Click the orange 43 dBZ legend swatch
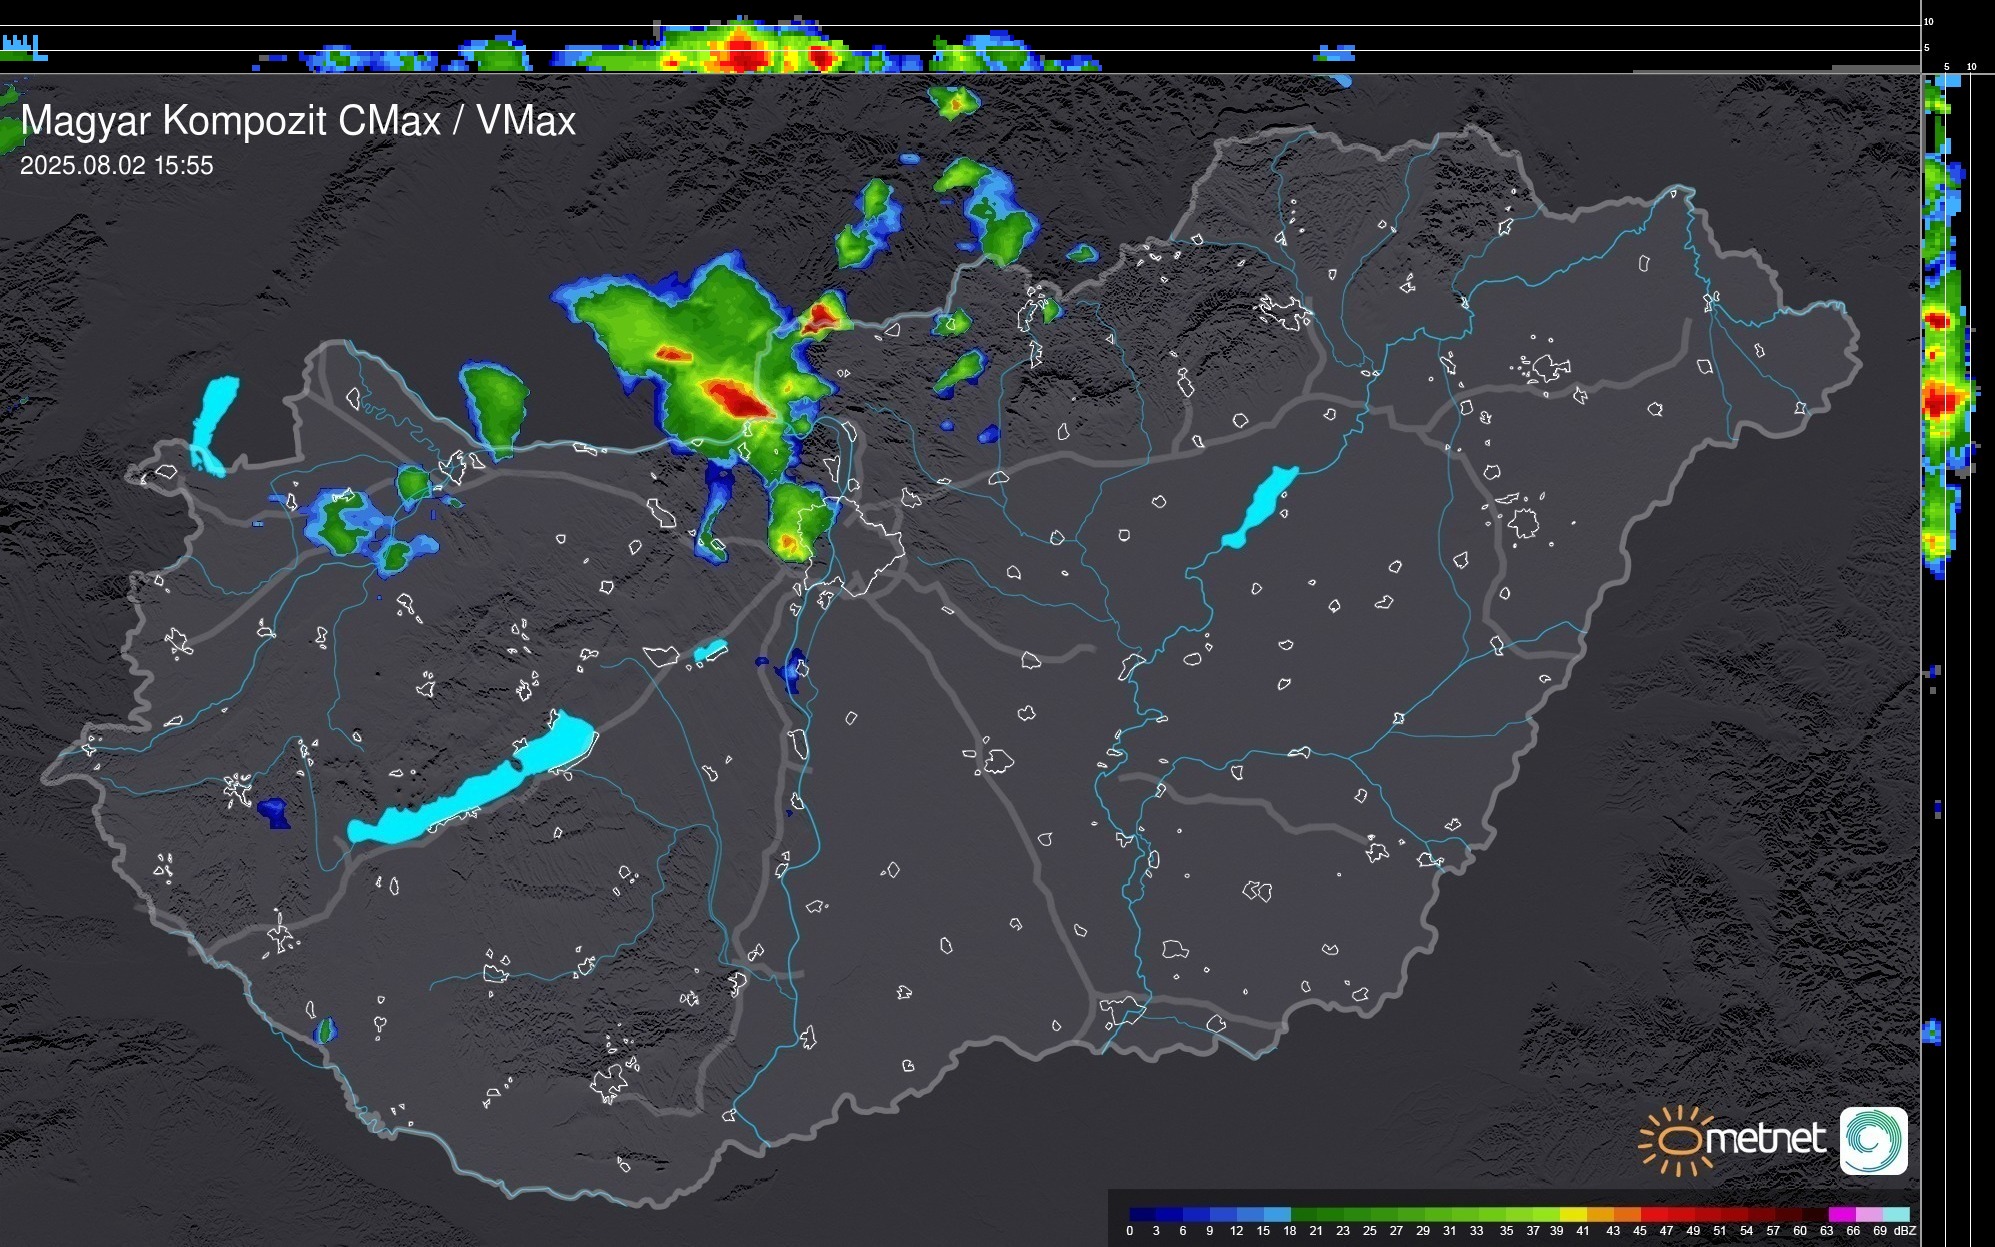The width and height of the screenshot is (1995, 1247). point(1625,1214)
